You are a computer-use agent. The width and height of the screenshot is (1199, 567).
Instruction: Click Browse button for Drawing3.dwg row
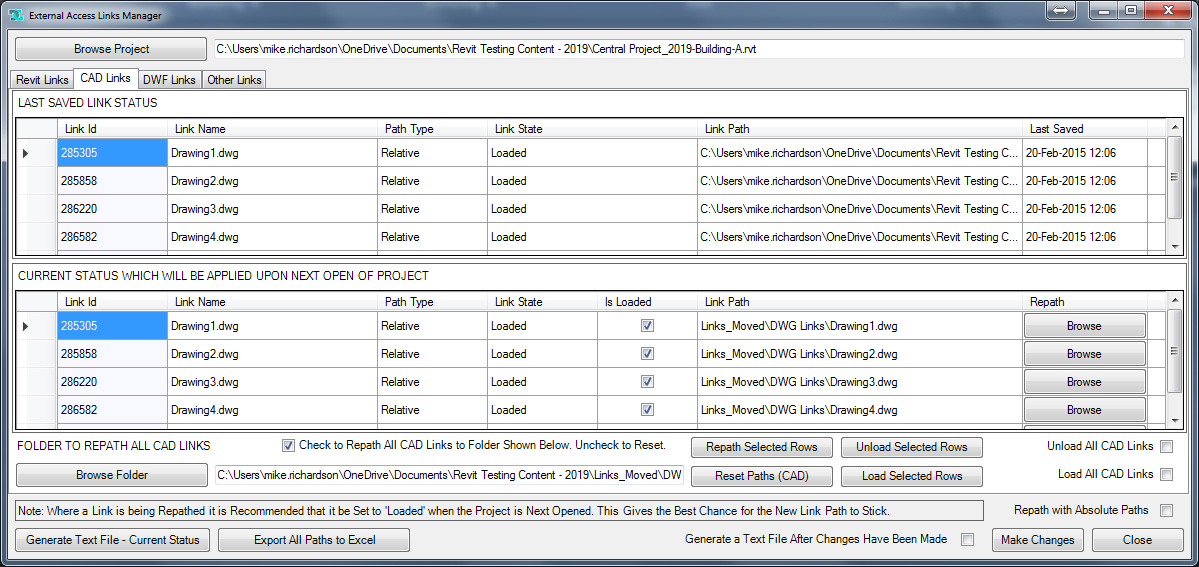[x=1084, y=382]
